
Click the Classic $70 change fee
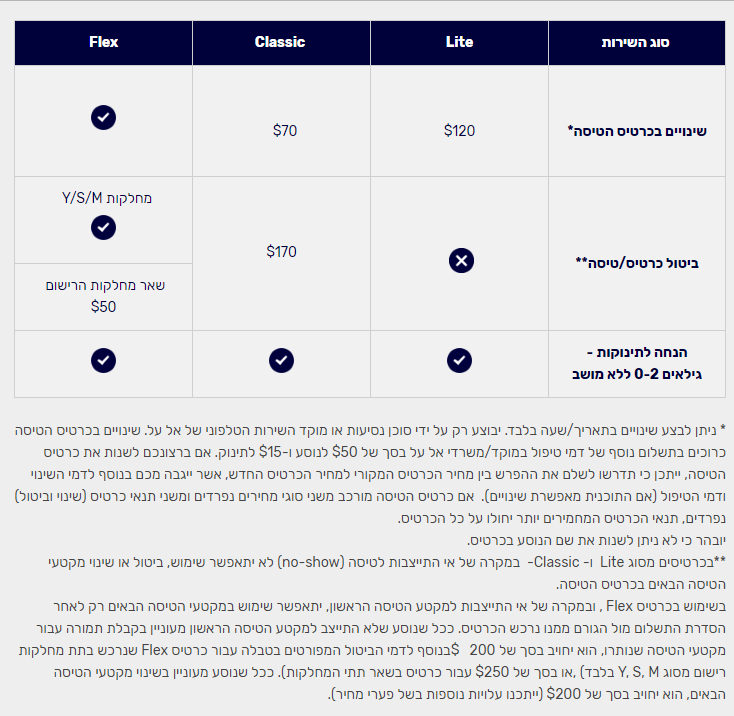[285, 130]
